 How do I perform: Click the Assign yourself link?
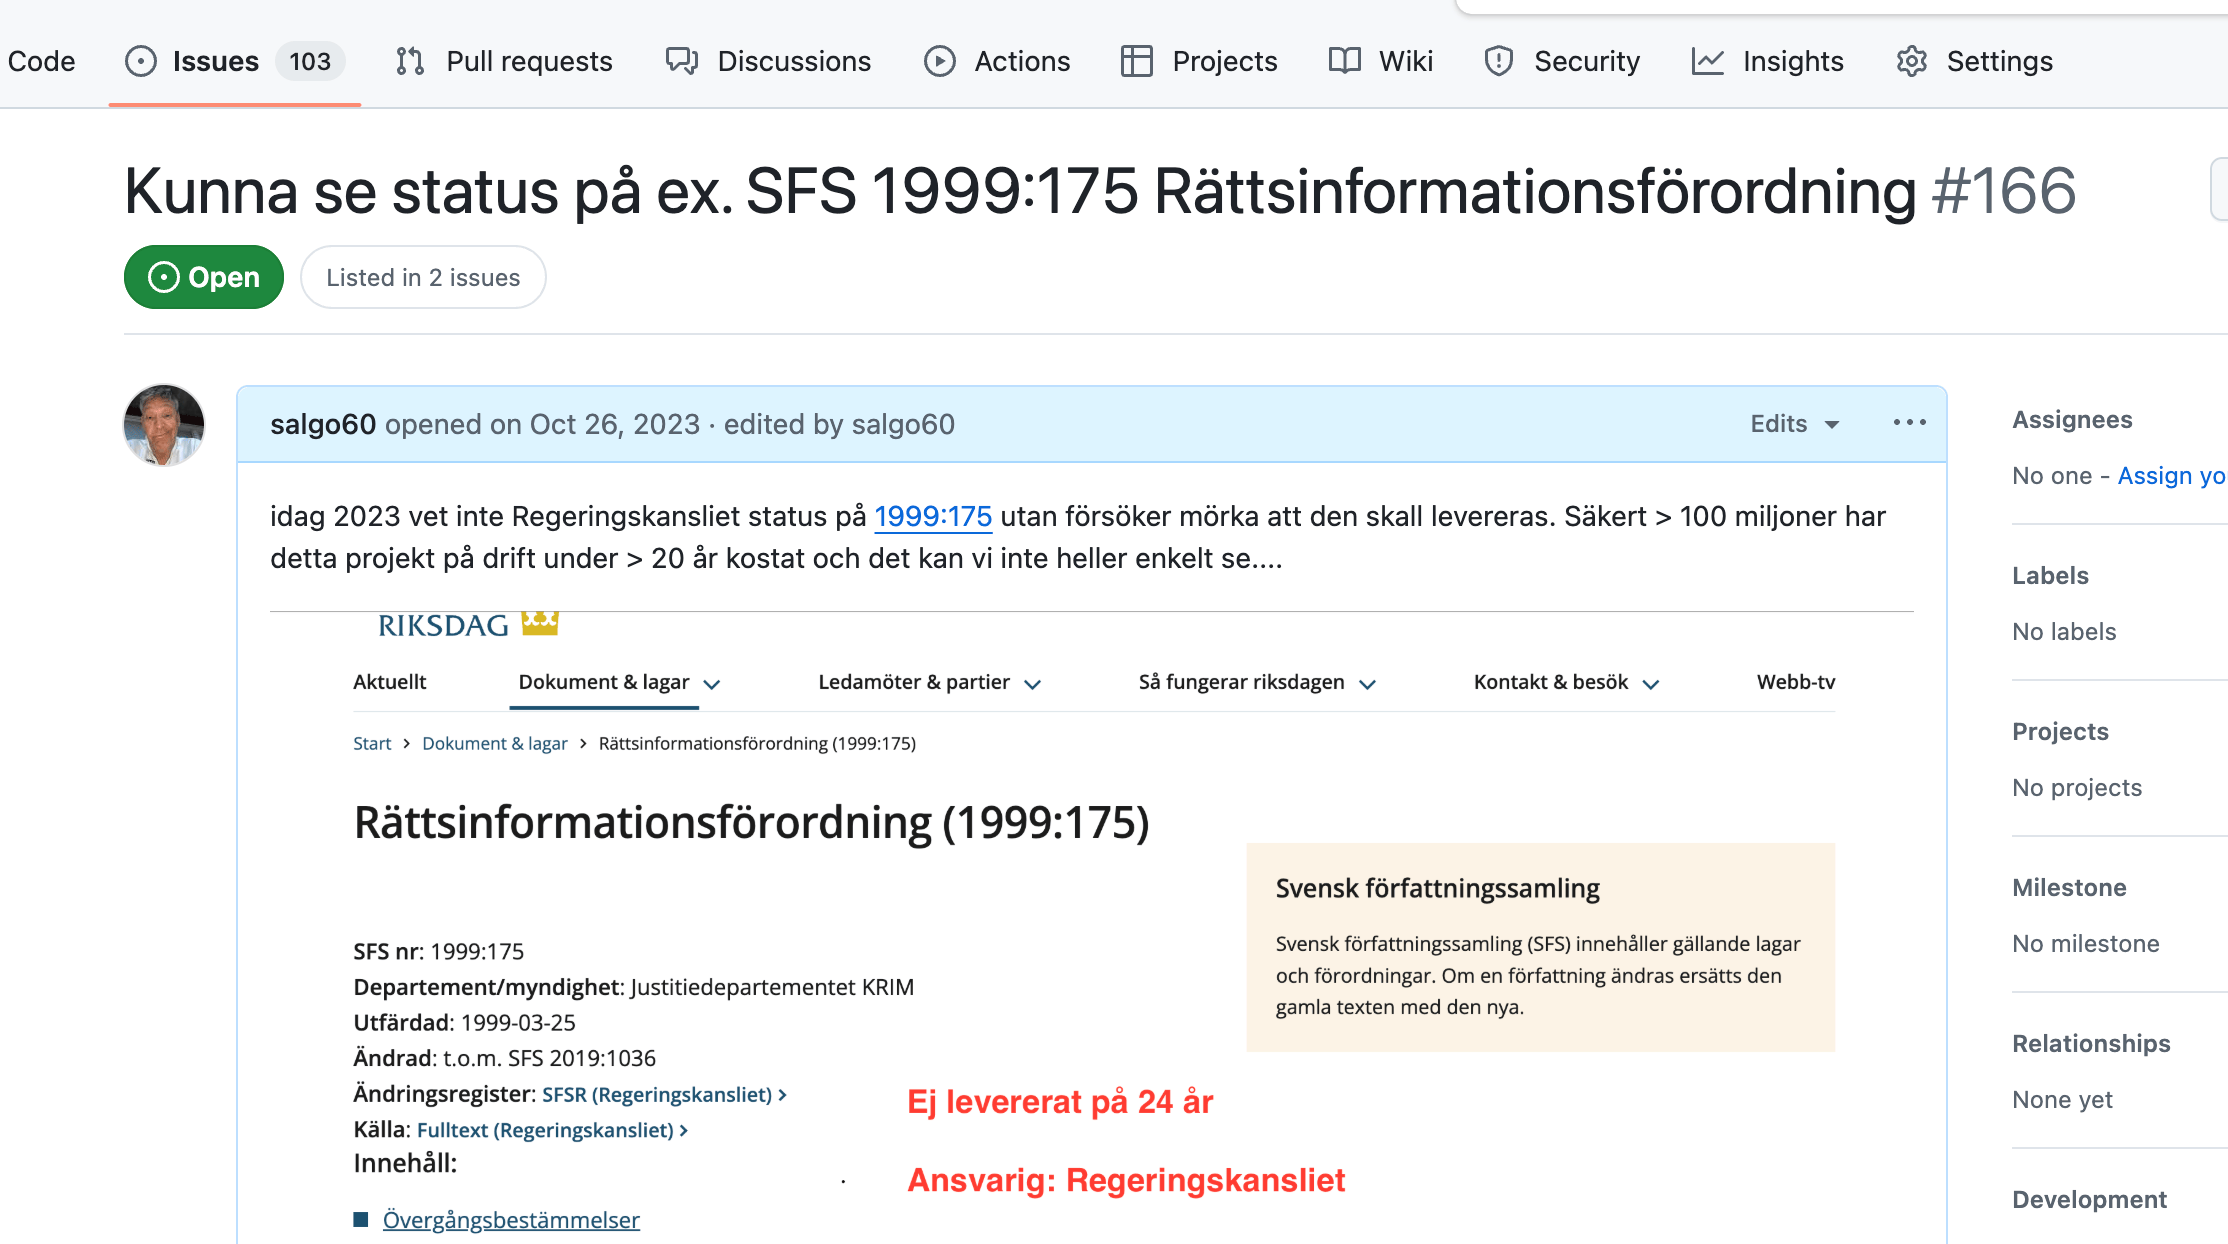click(x=2171, y=476)
